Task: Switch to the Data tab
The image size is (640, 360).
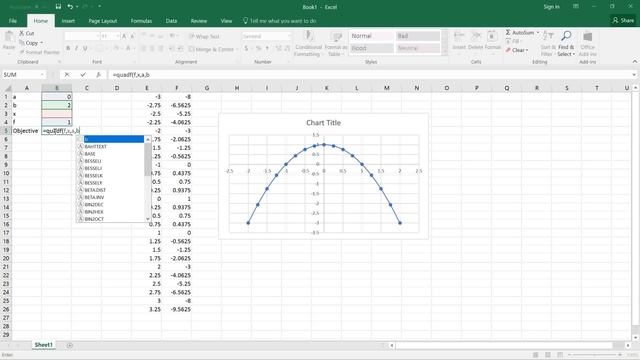Action: tap(171, 21)
